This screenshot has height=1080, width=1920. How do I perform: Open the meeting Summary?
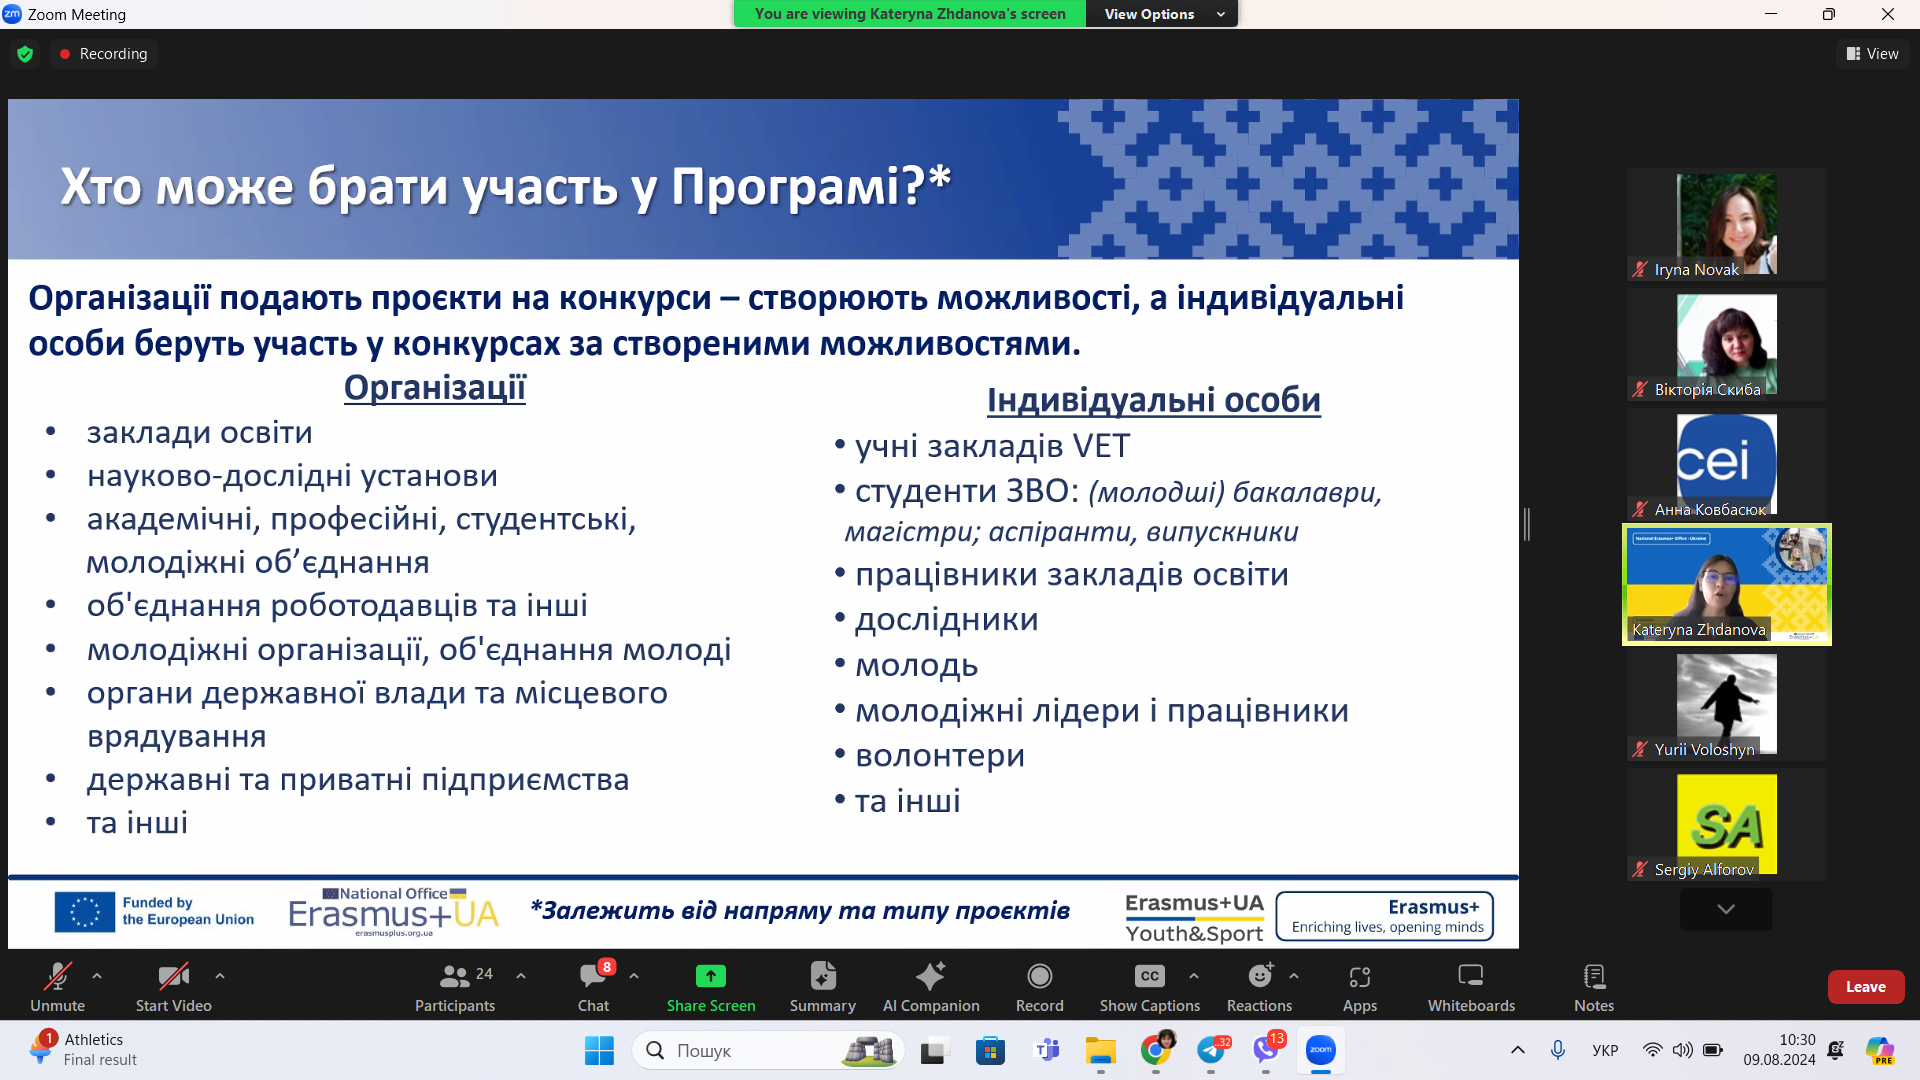[821, 986]
